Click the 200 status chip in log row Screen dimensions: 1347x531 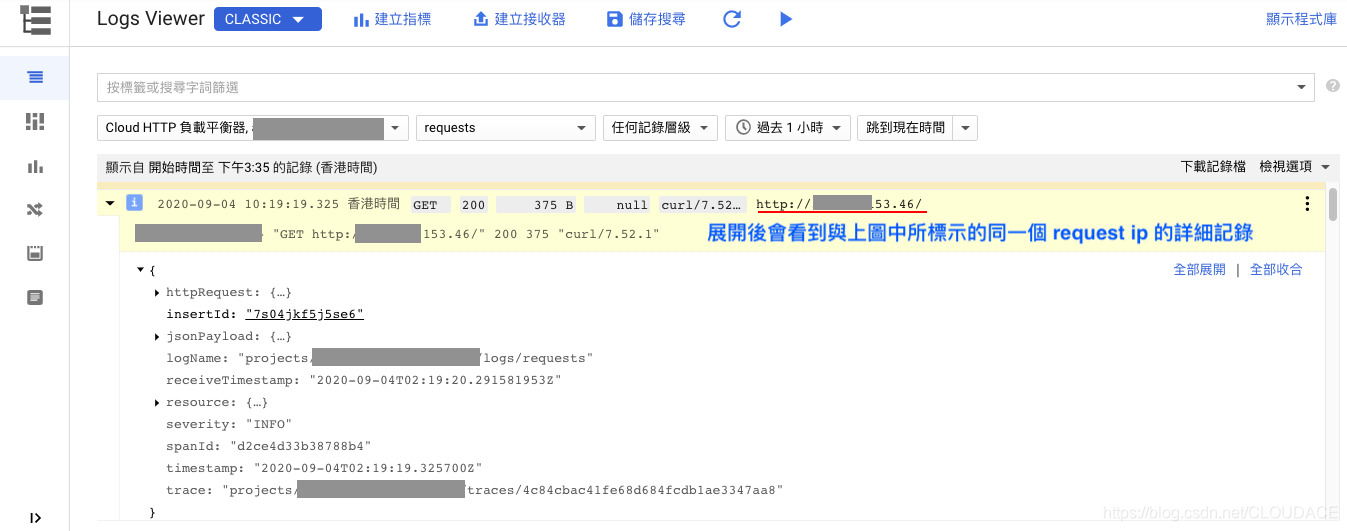pyautogui.click(x=473, y=204)
